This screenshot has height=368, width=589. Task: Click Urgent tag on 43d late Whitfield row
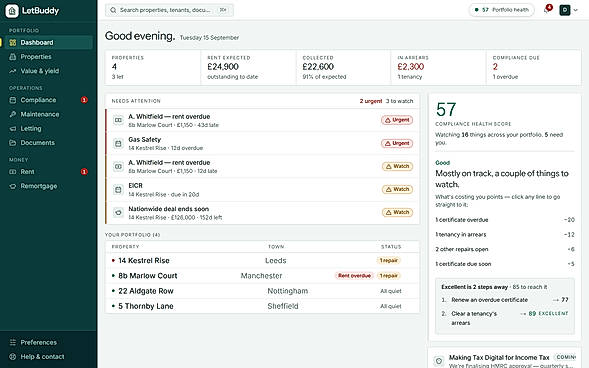[x=397, y=120]
